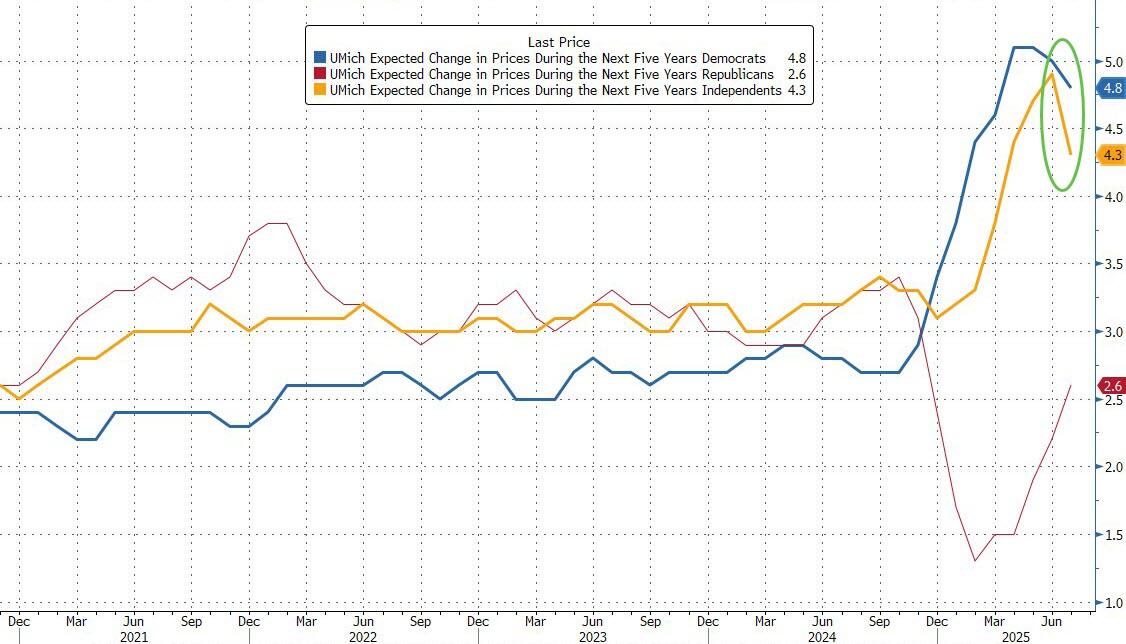Click the blue 4.8 price tag on right axis

click(1111, 88)
